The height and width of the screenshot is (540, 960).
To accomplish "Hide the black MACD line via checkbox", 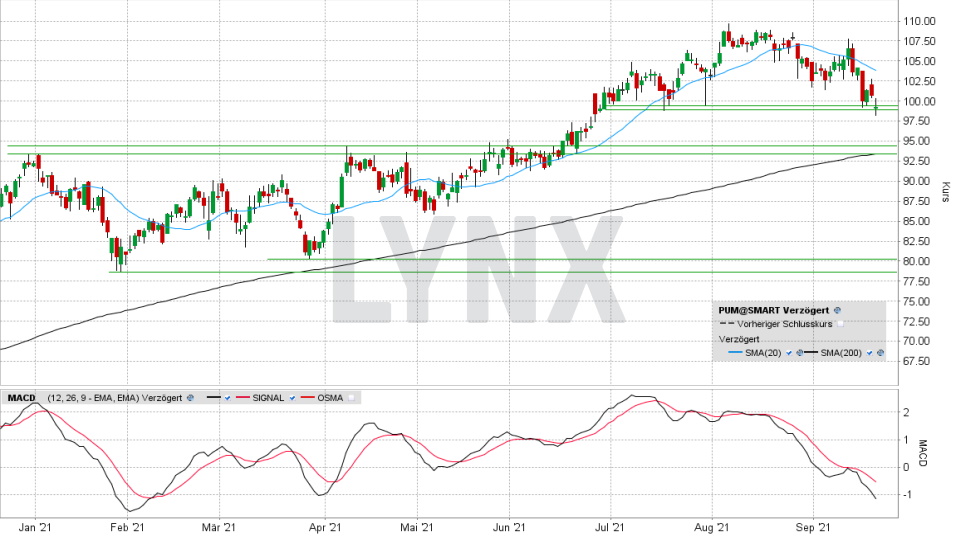I will (228, 398).
